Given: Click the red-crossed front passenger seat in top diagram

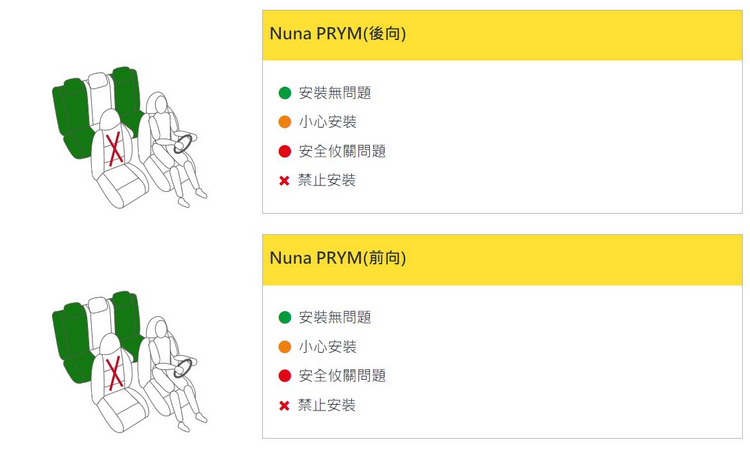Looking at the screenshot, I should click(x=117, y=152).
